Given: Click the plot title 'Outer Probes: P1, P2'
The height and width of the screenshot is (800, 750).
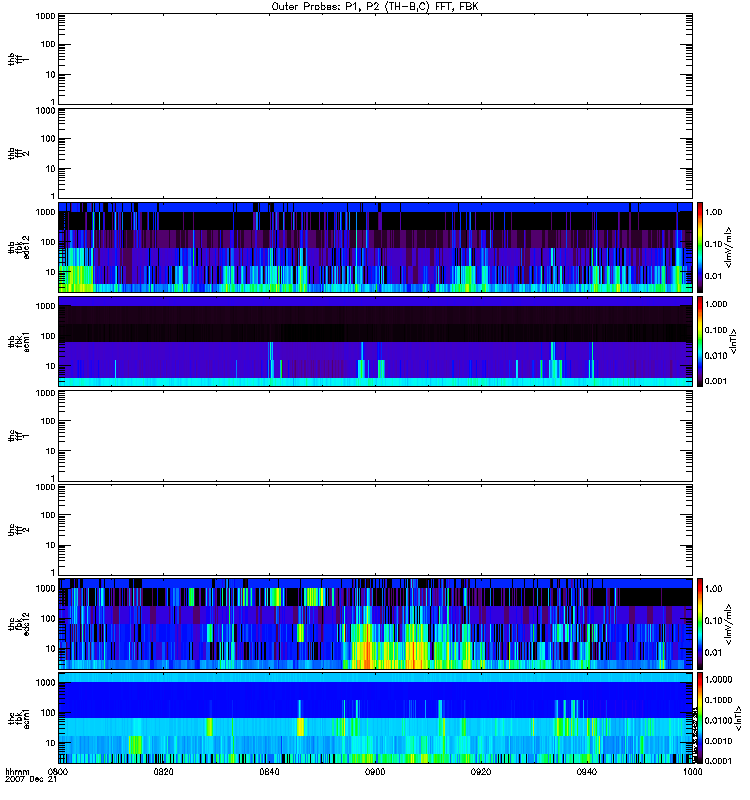Looking at the screenshot, I should (x=375, y=6).
